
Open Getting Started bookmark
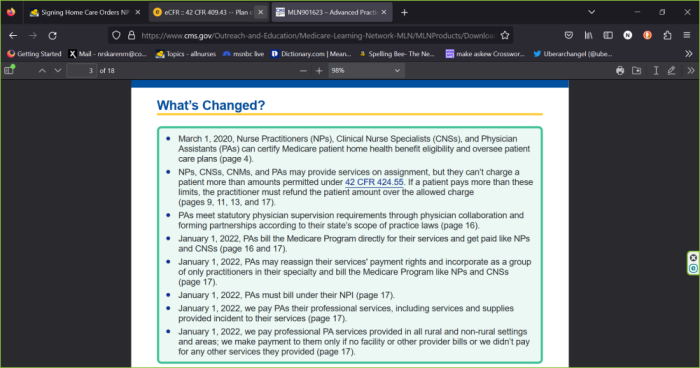(34, 54)
